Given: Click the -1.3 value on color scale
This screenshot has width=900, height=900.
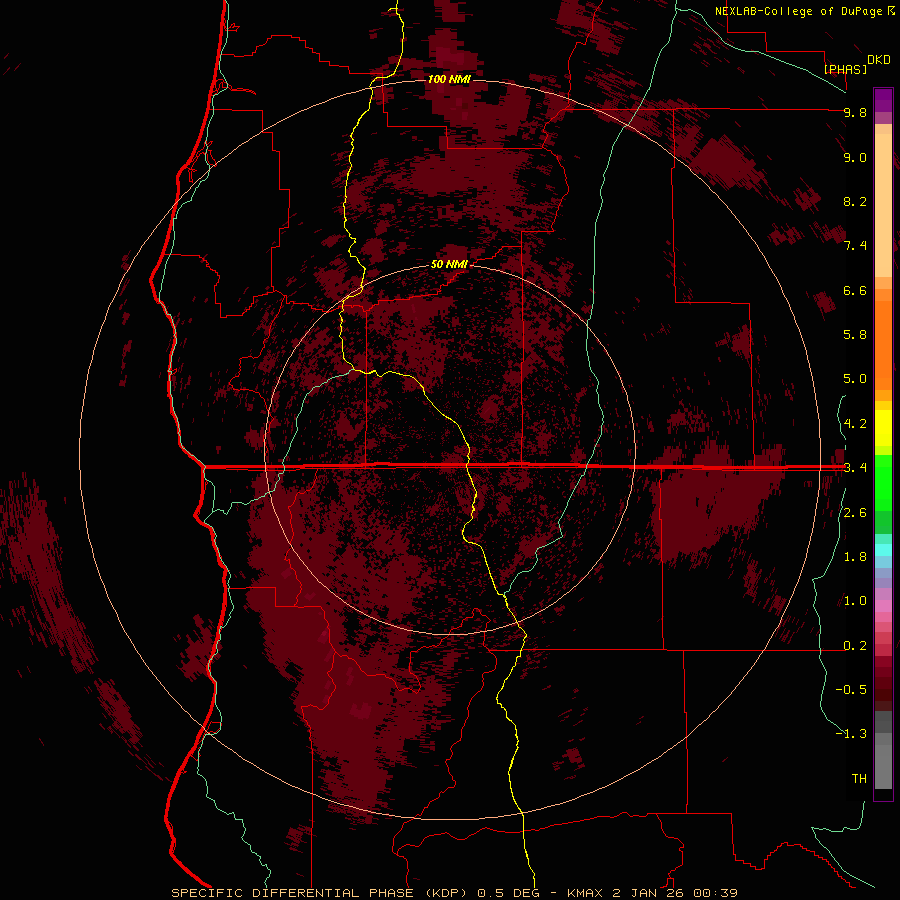Looking at the screenshot, I should pos(851,734).
